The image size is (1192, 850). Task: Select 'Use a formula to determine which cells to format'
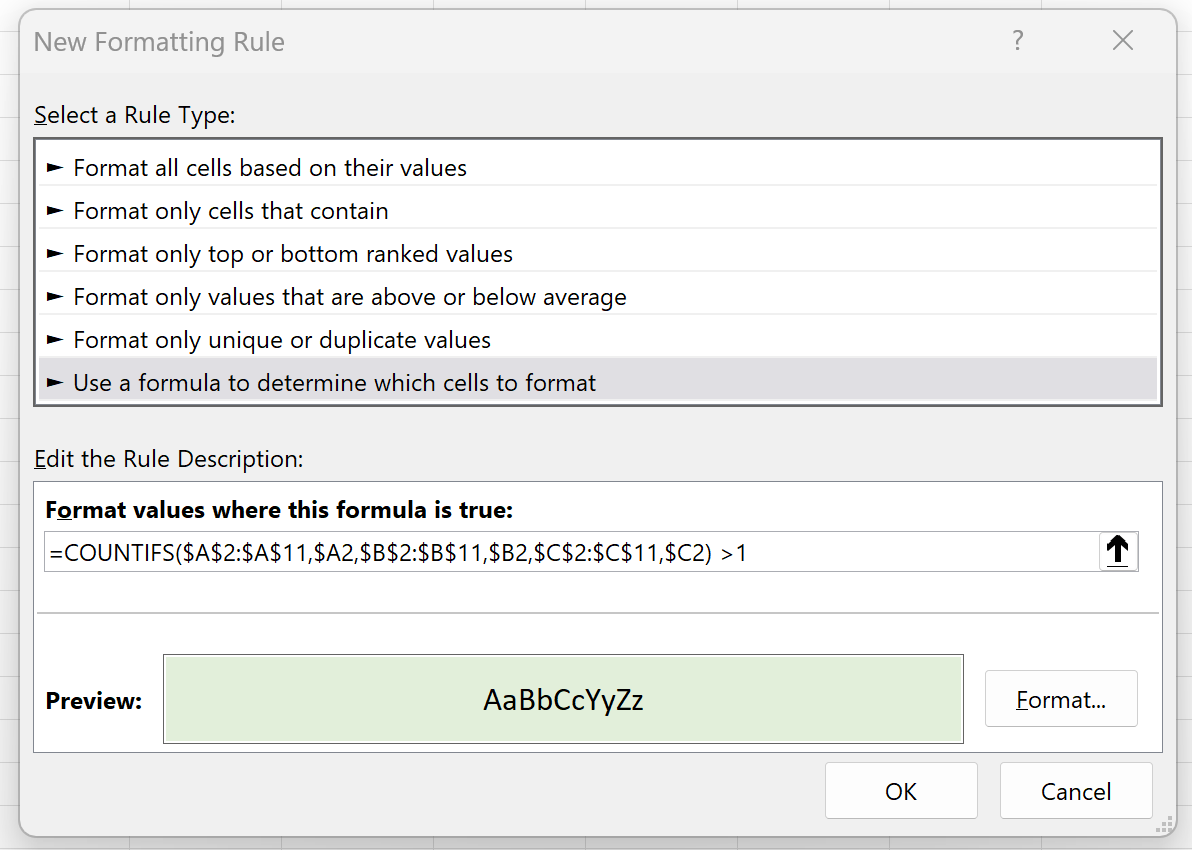(x=598, y=382)
